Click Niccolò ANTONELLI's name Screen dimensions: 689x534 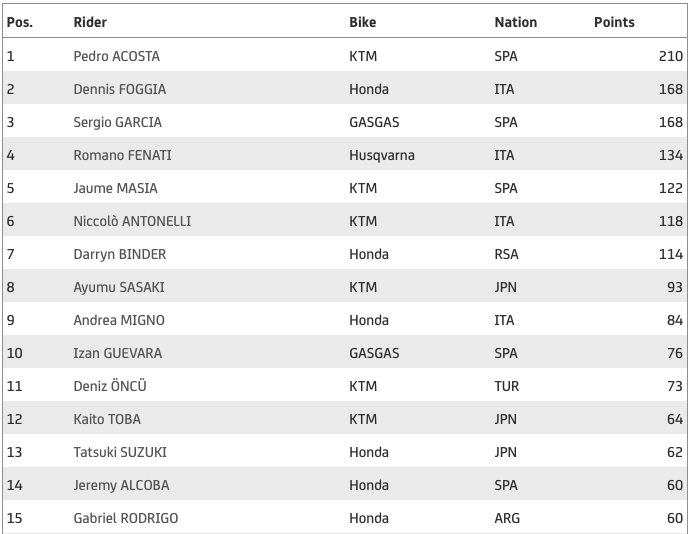click(132, 221)
